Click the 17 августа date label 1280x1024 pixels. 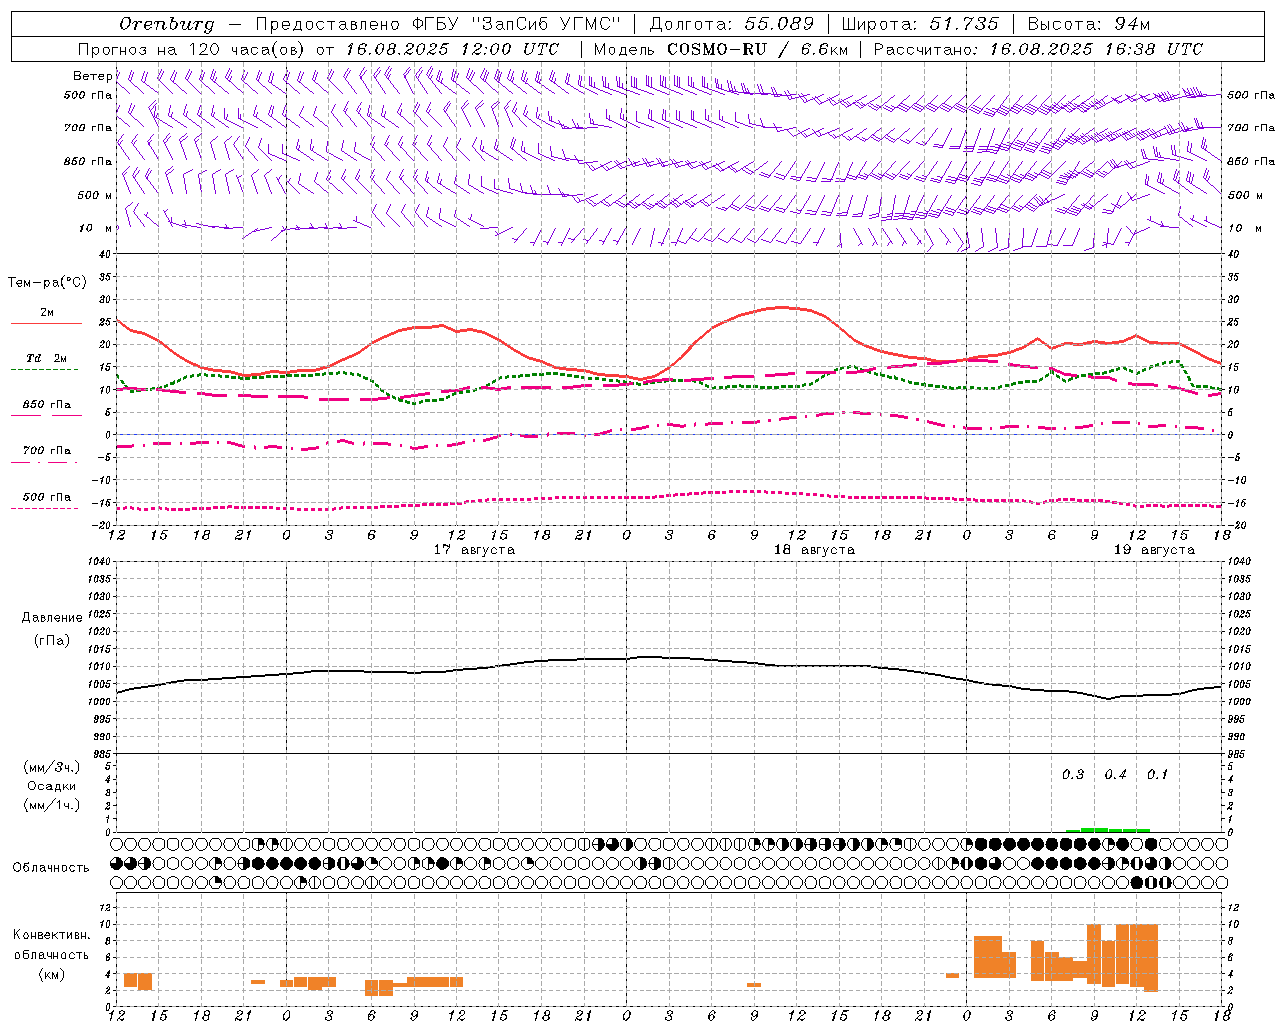click(474, 550)
